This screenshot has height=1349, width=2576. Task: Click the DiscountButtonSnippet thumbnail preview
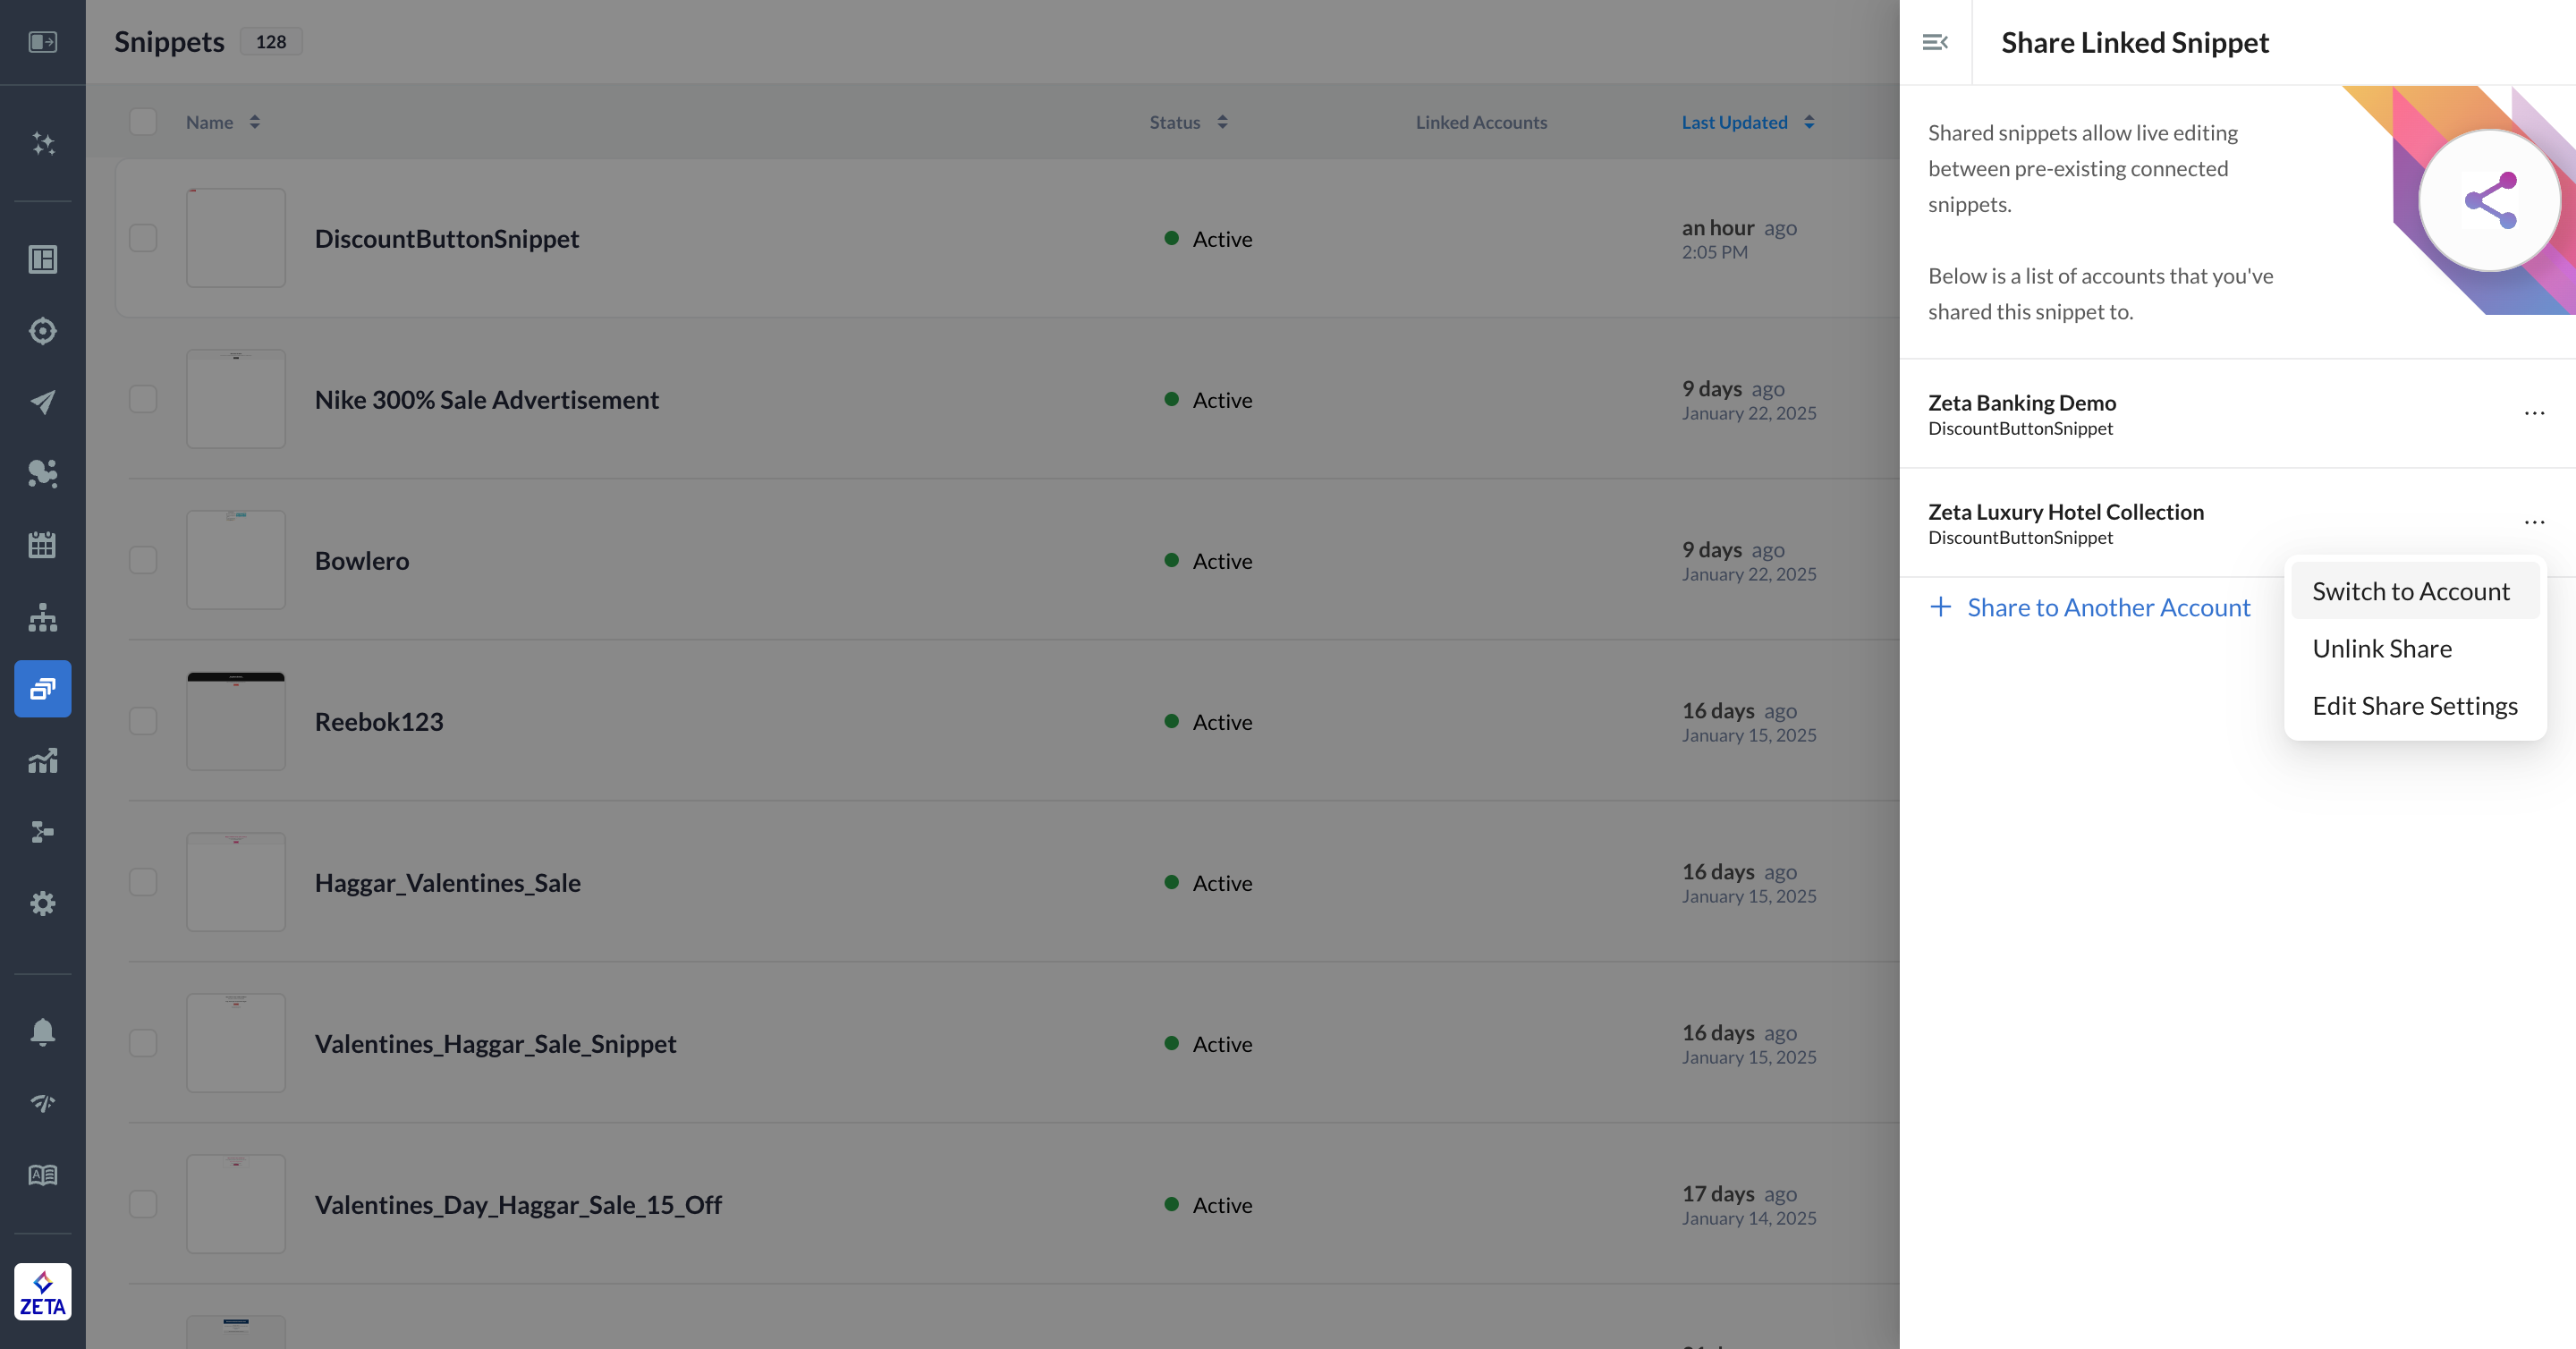coord(236,238)
